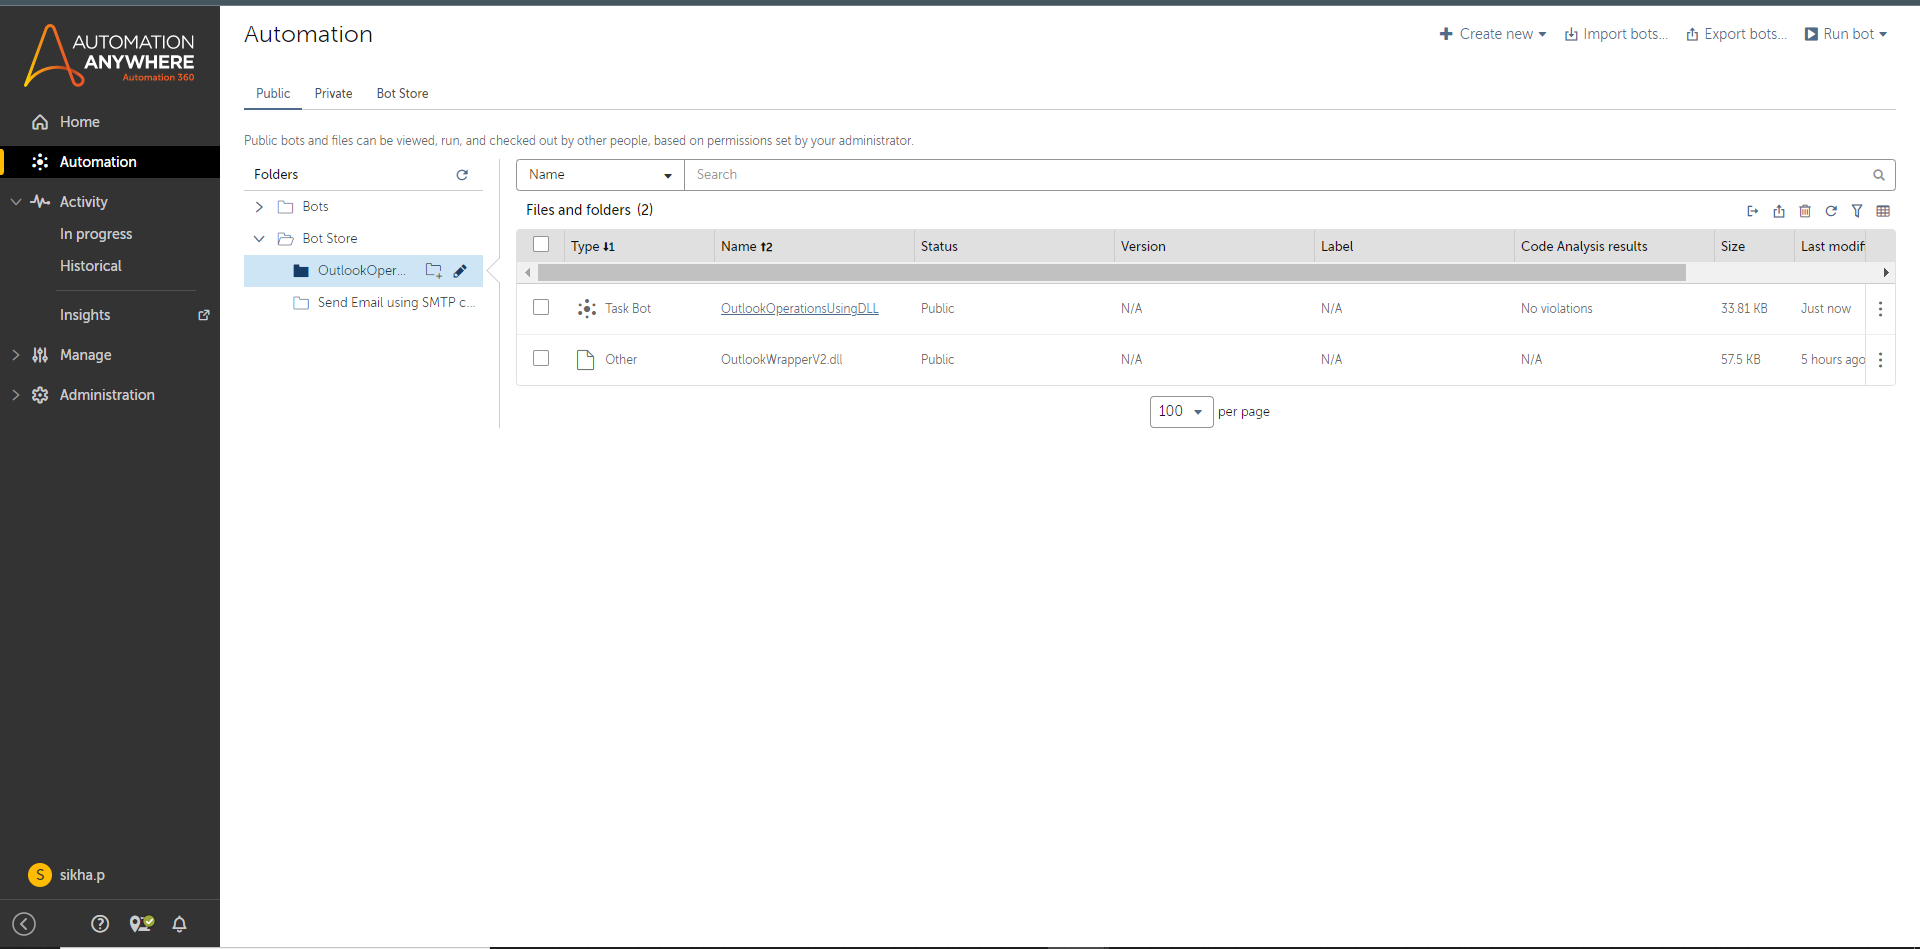Open the OutlookOperationsUsingDLL bot link
The image size is (1920, 949).
[799, 308]
